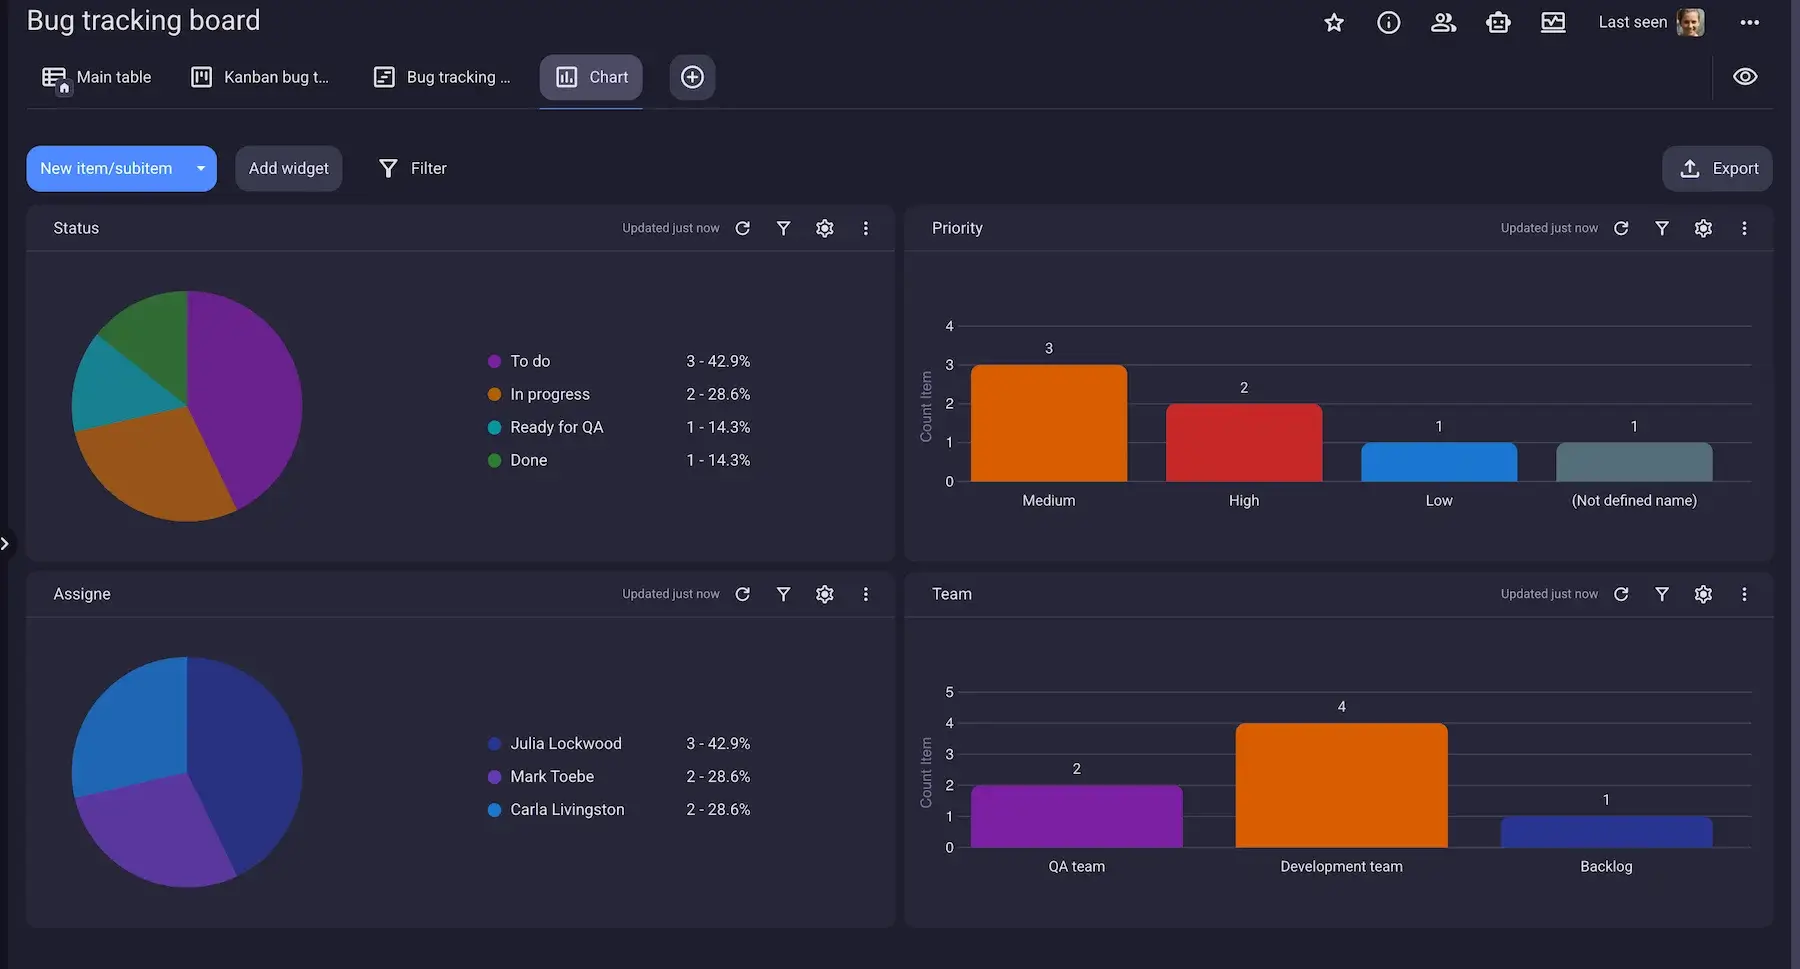
Task: Refresh the Priority widget
Action: point(1622,228)
